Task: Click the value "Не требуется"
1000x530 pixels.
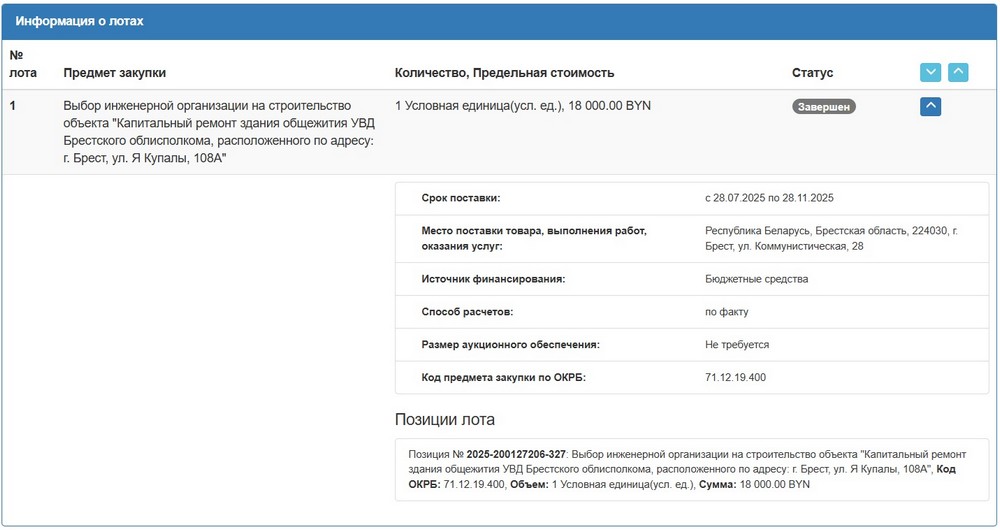Action: click(x=737, y=345)
